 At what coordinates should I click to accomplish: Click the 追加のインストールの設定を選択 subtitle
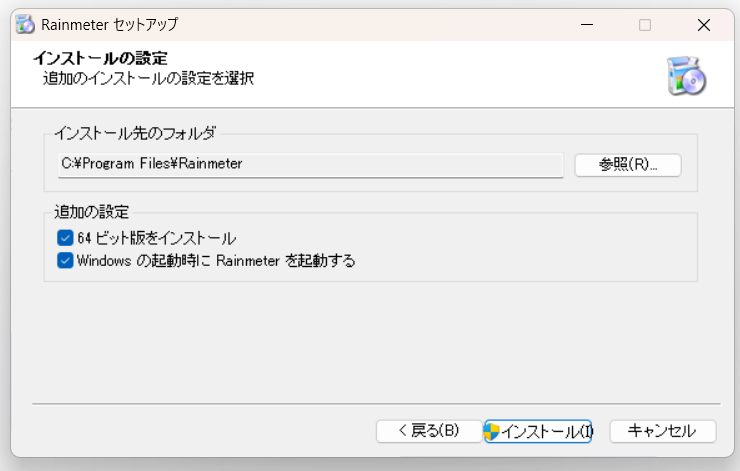[148, 77]
